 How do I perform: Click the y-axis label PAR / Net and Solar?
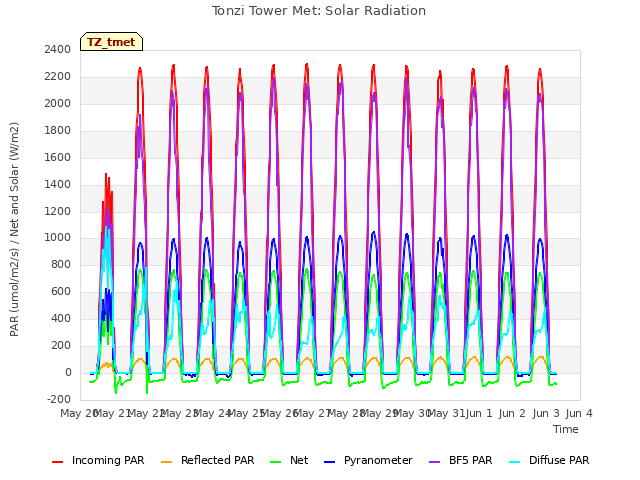pos(14,229)
